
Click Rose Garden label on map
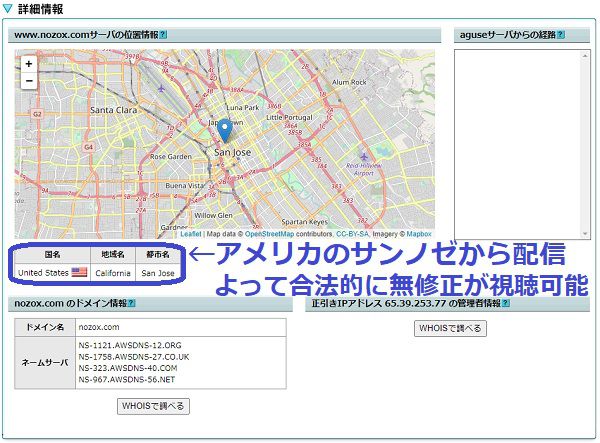coord(171,156)
